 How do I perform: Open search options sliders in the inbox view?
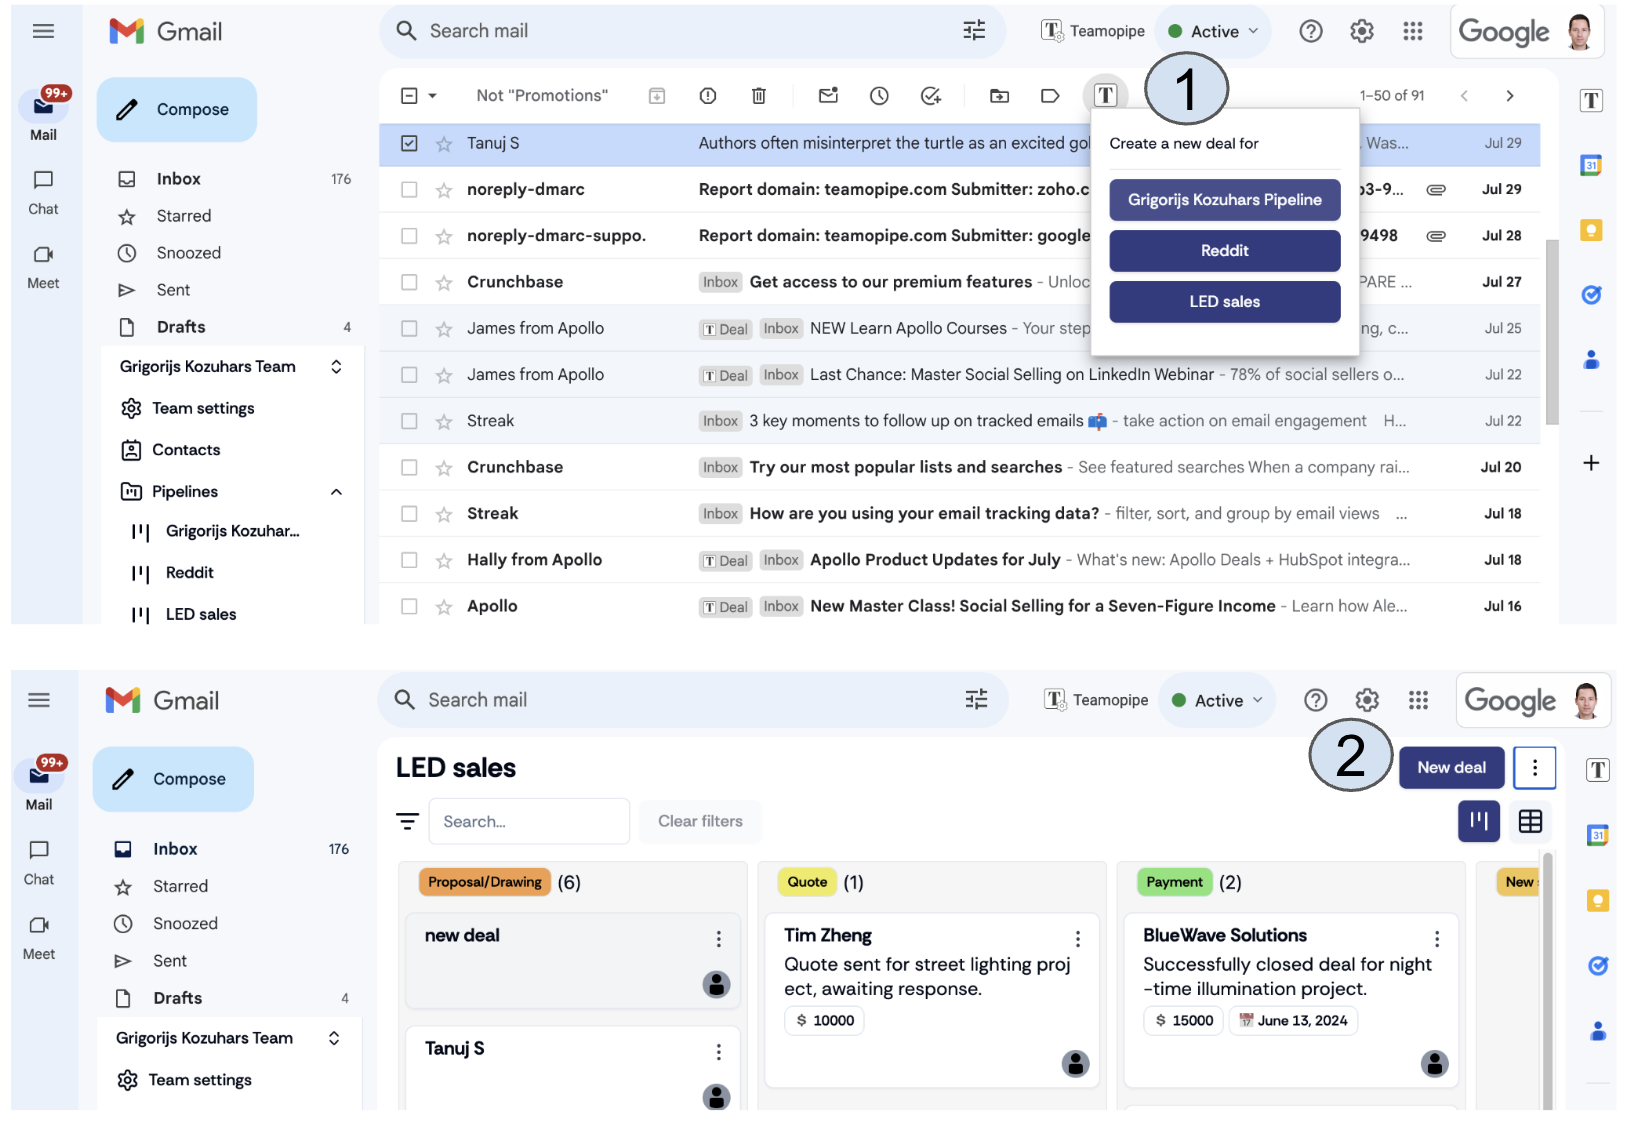[x=974, y=31]
